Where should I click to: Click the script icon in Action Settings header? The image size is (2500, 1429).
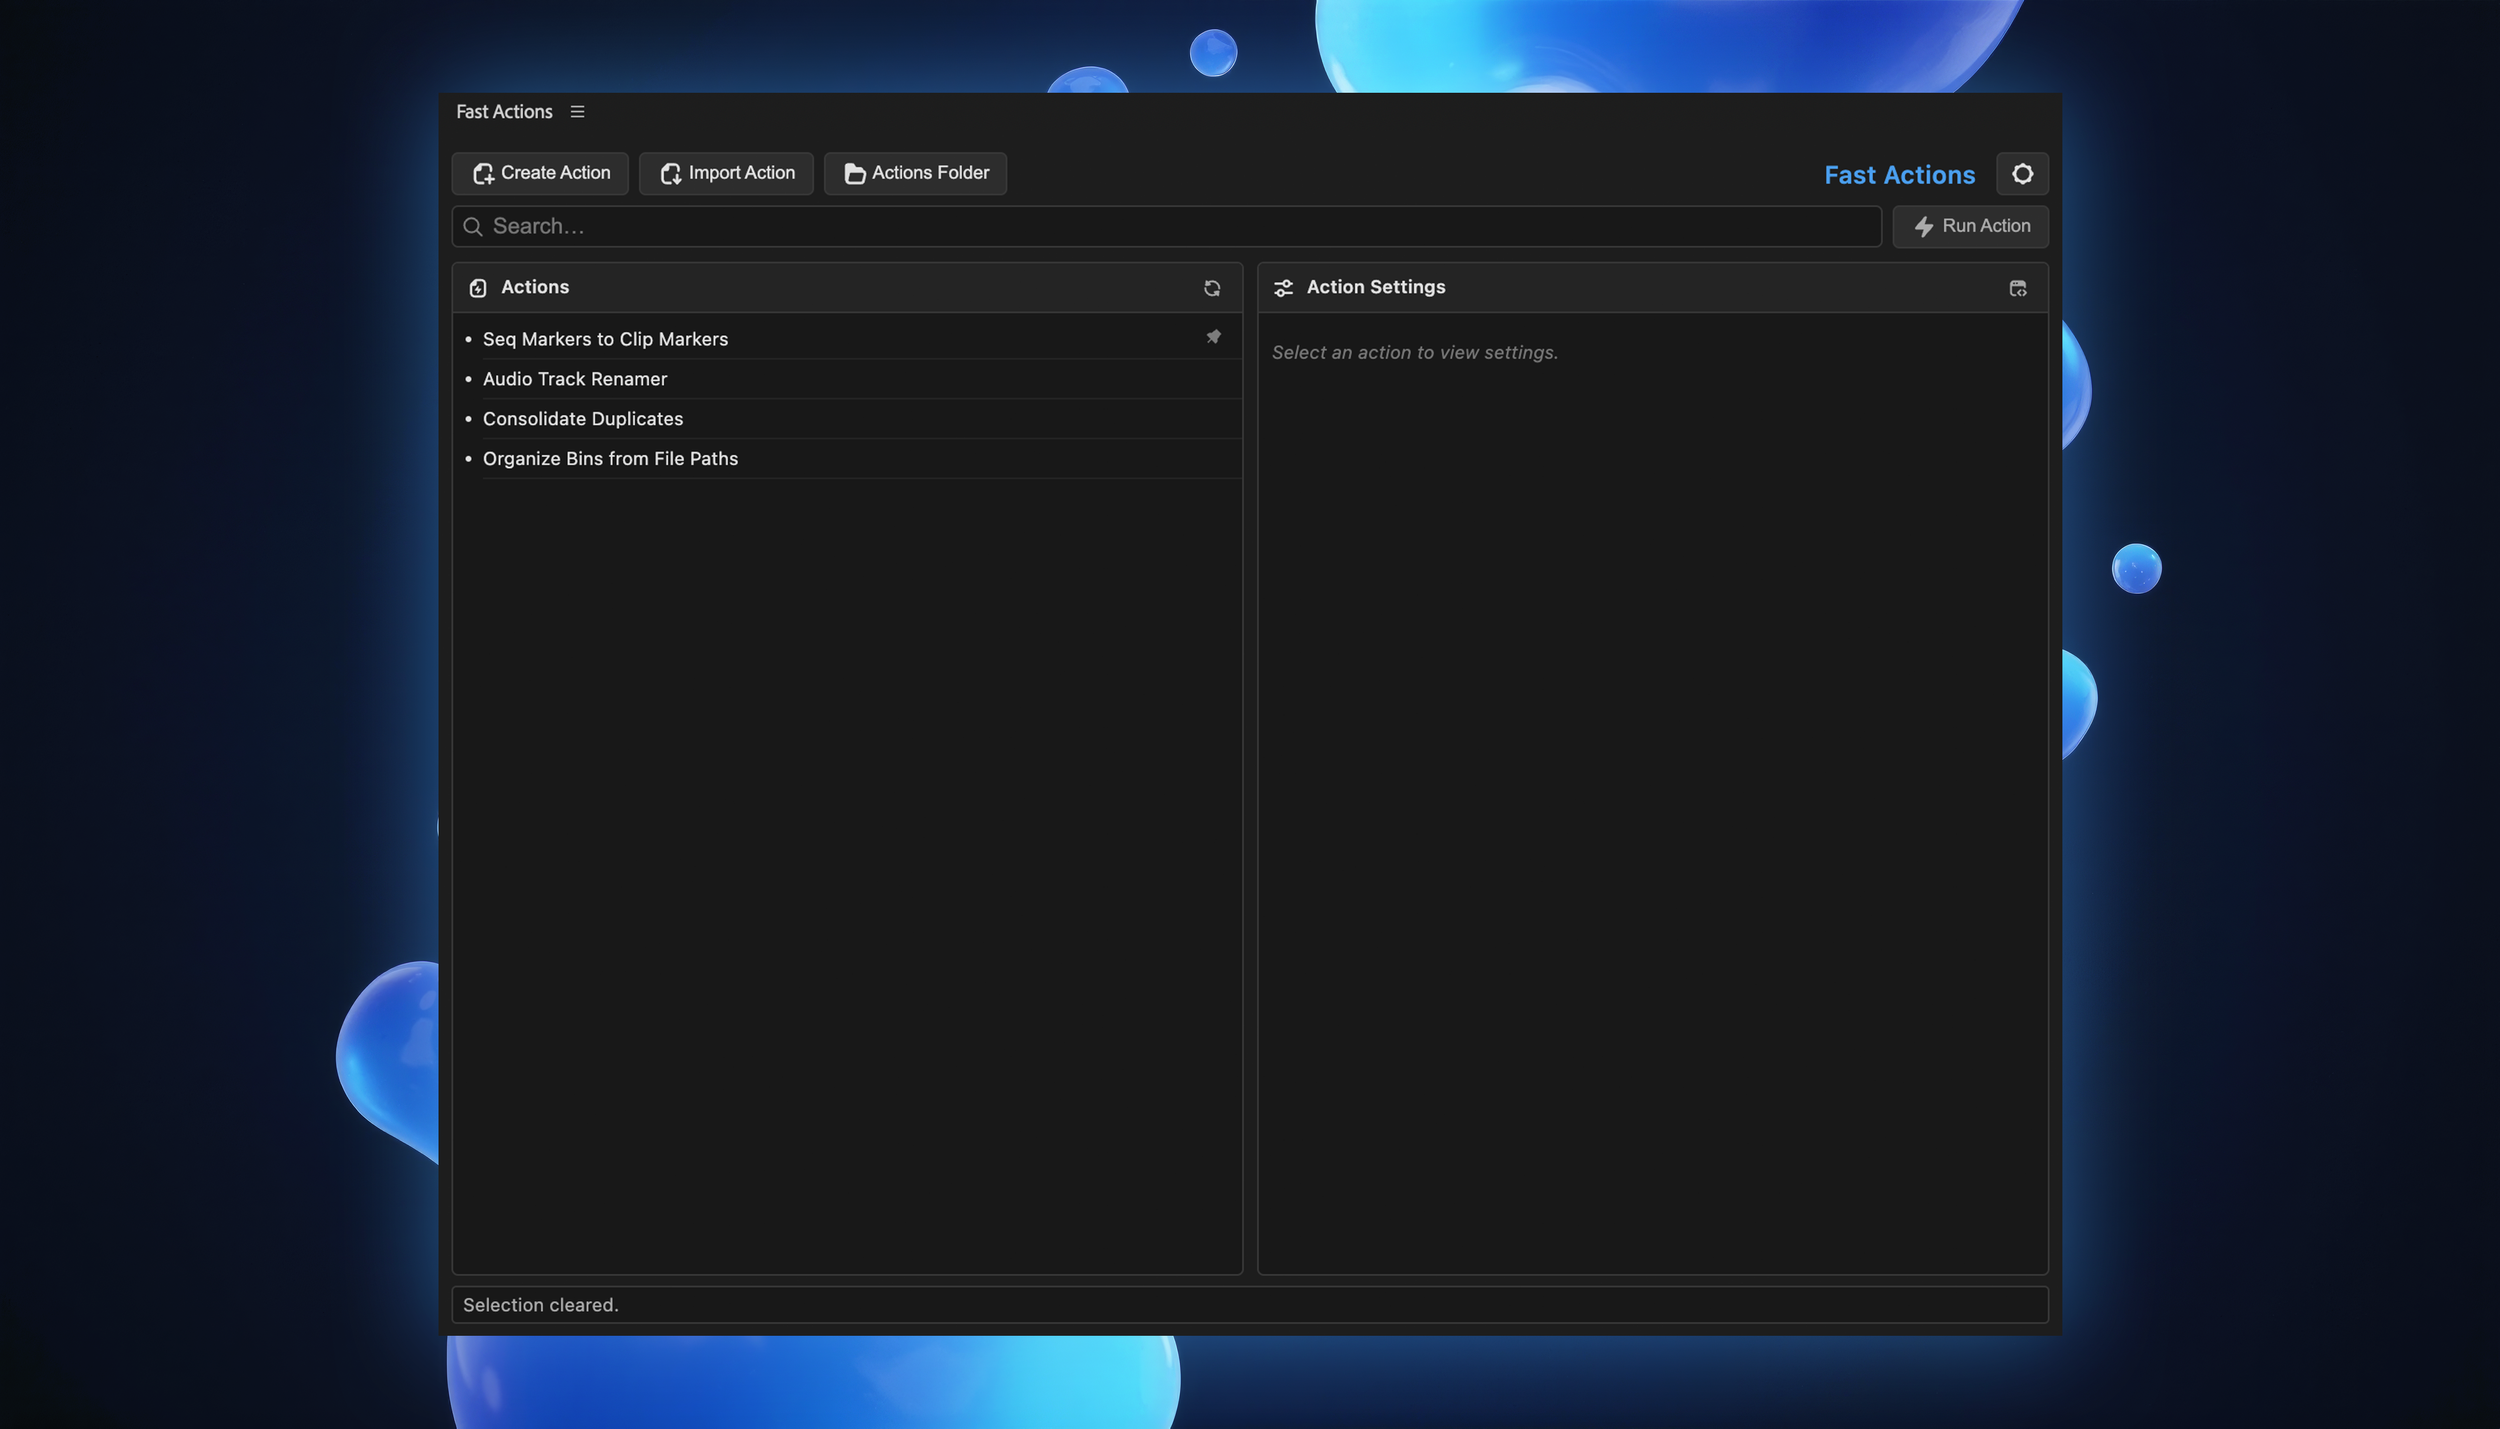click(2017, 288)
